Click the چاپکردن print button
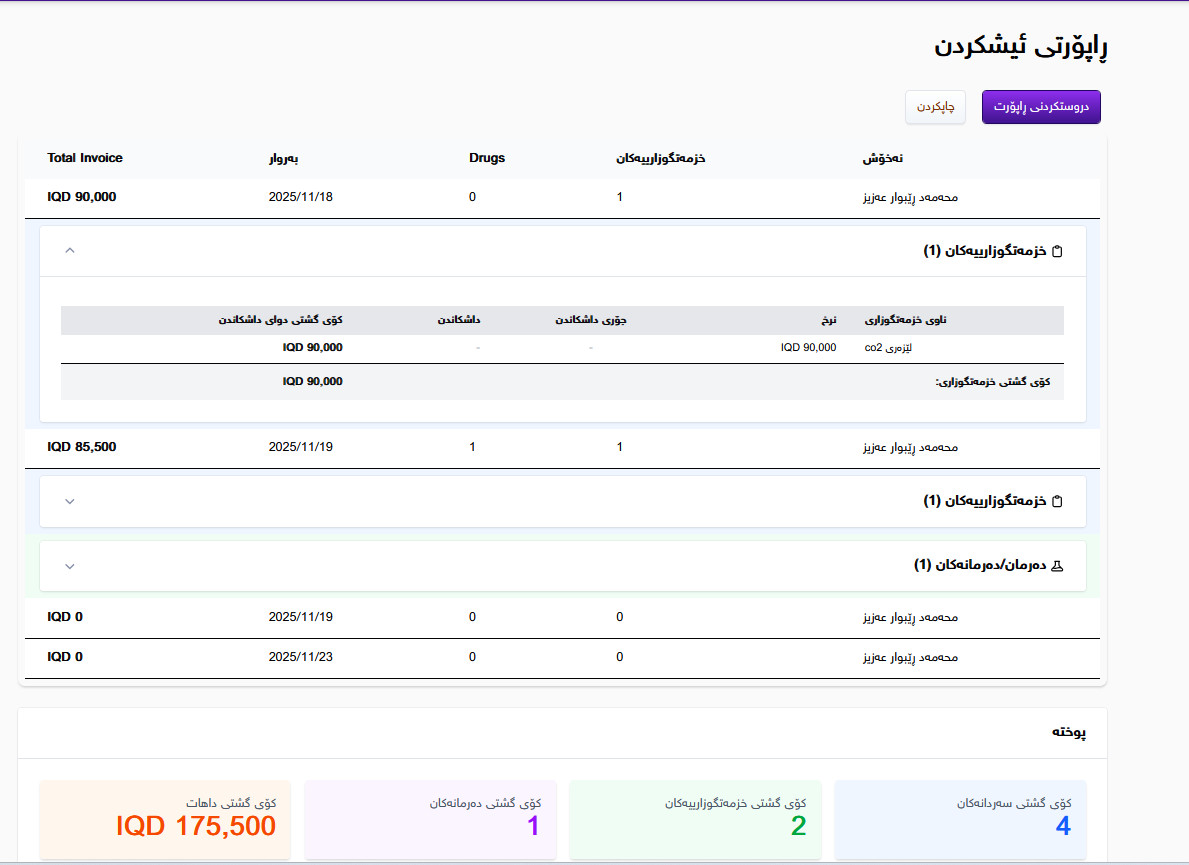The width and height of the screenshot is (1189, 865). click(x=935, y=107)
